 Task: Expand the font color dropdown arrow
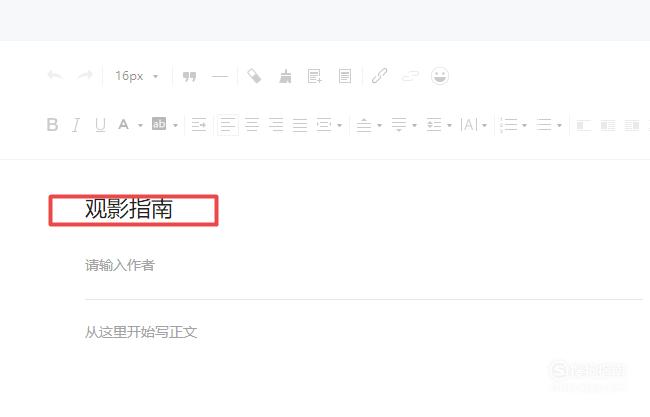coord(140,125)
